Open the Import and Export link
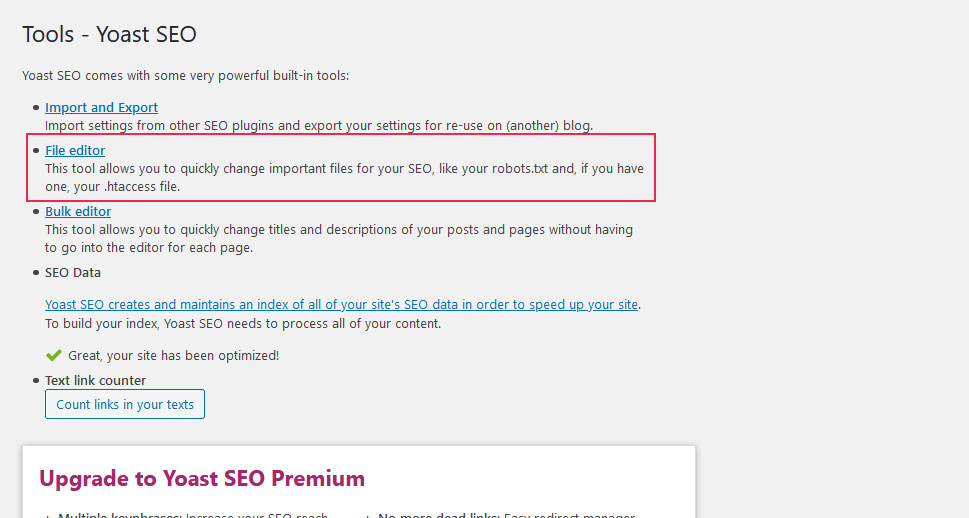The width and height of the screenshot is (969, 518). (x=101, y=108)
